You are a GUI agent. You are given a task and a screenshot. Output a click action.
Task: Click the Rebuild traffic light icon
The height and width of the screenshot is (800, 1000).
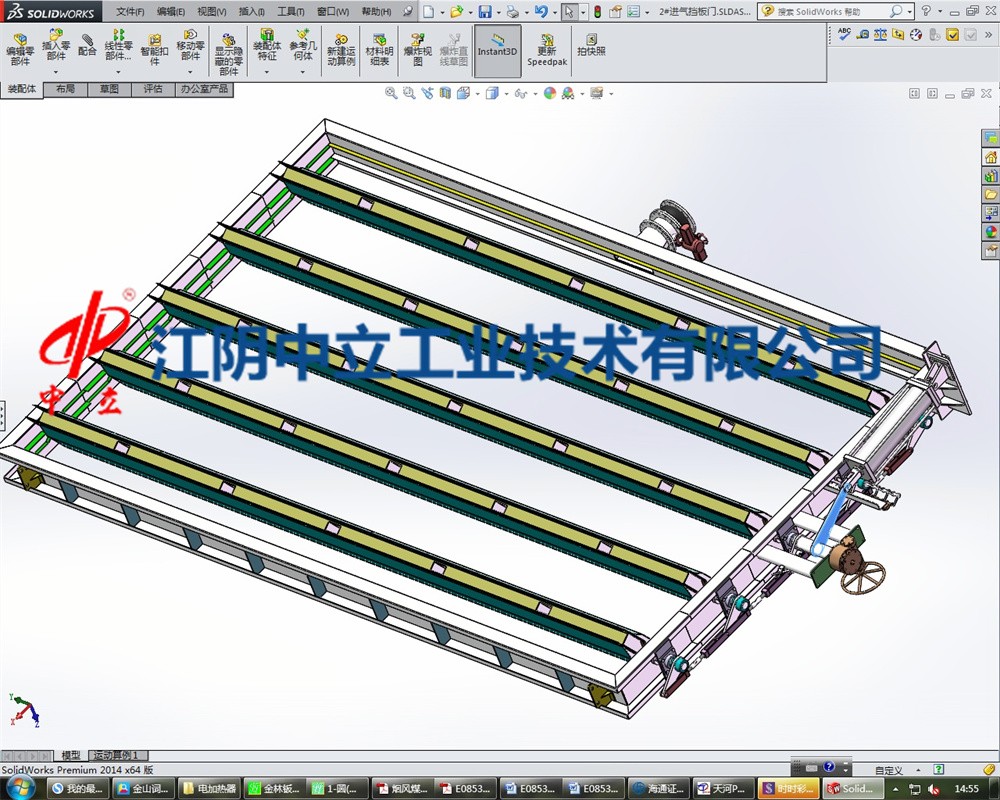[598, 11]
